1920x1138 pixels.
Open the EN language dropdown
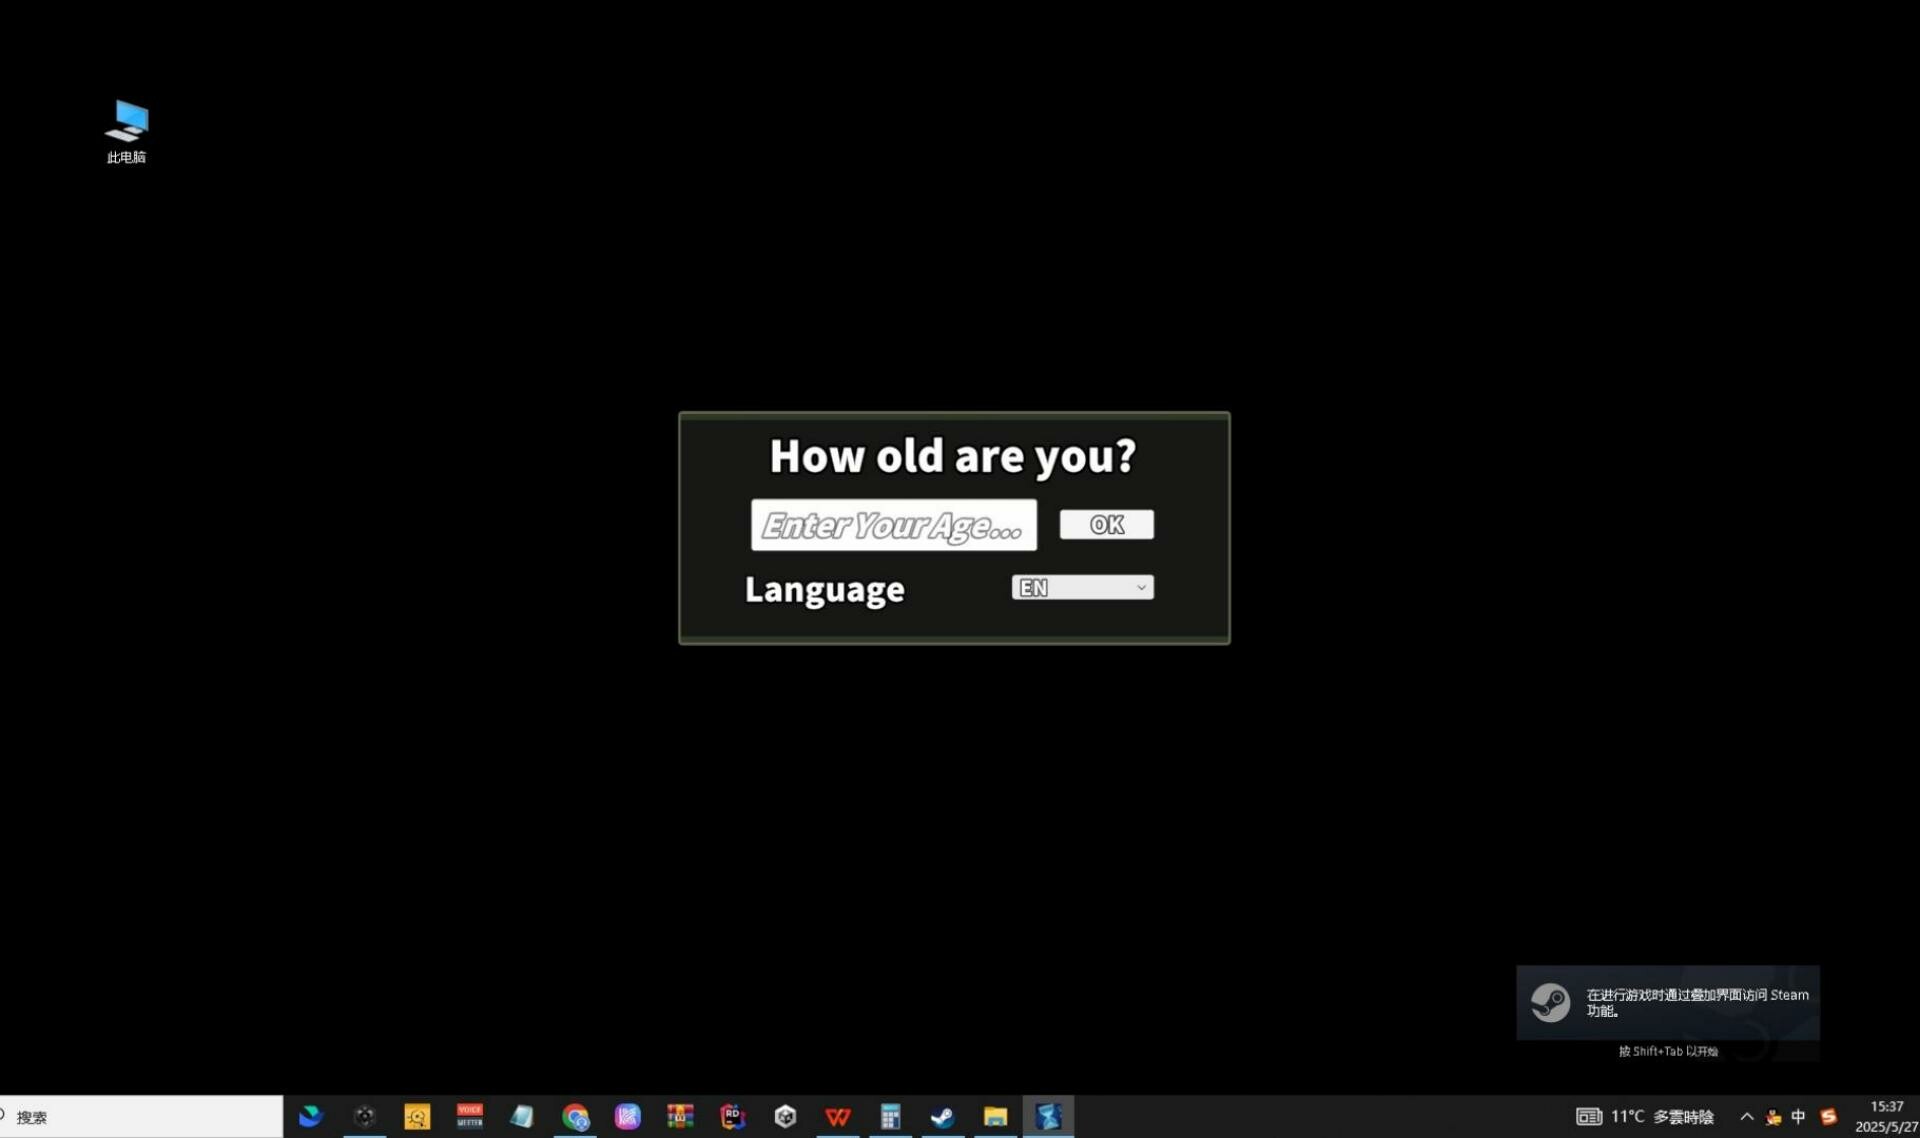pyautogui.click(x=1081, y=587)
